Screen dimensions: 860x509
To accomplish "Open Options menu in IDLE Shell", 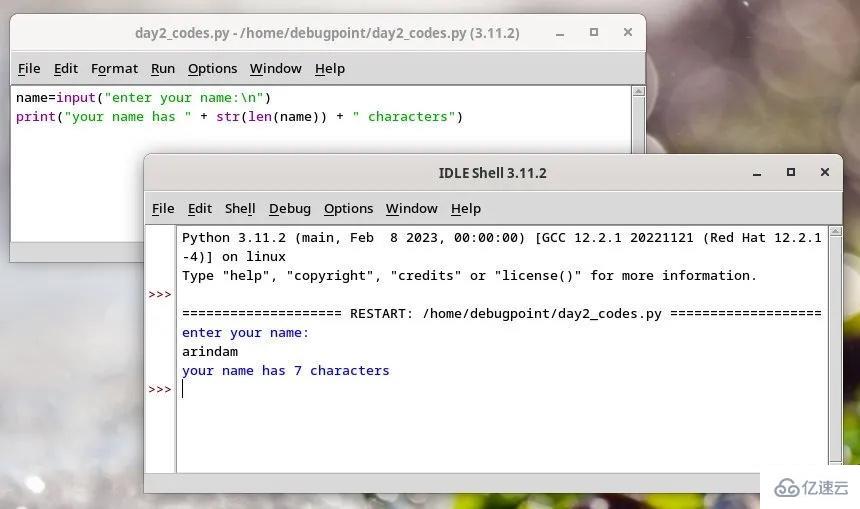I will (348, 208).
